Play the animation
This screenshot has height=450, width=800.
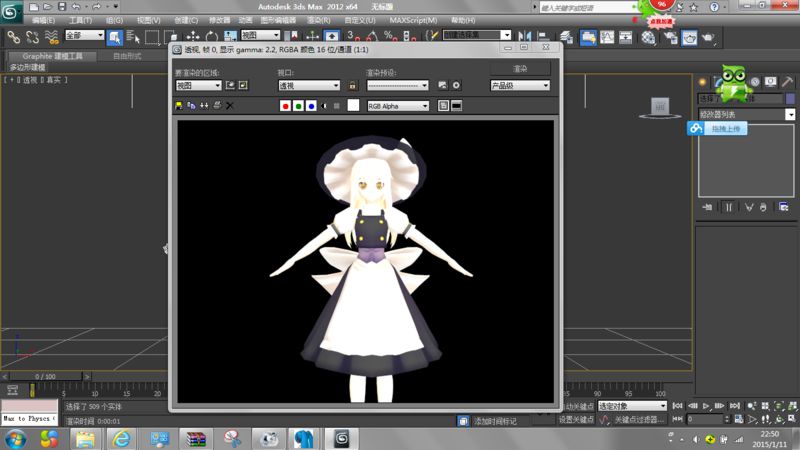pos(706,406)
